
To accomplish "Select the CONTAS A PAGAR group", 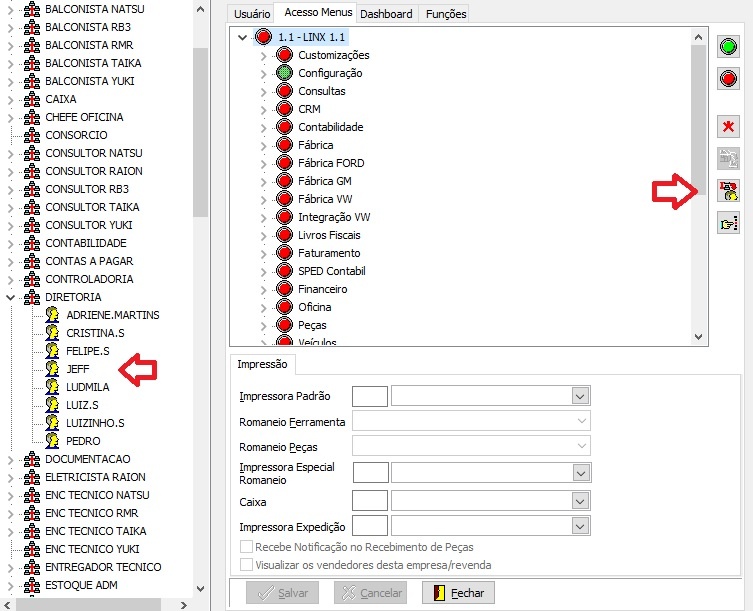I will (89, 261).
